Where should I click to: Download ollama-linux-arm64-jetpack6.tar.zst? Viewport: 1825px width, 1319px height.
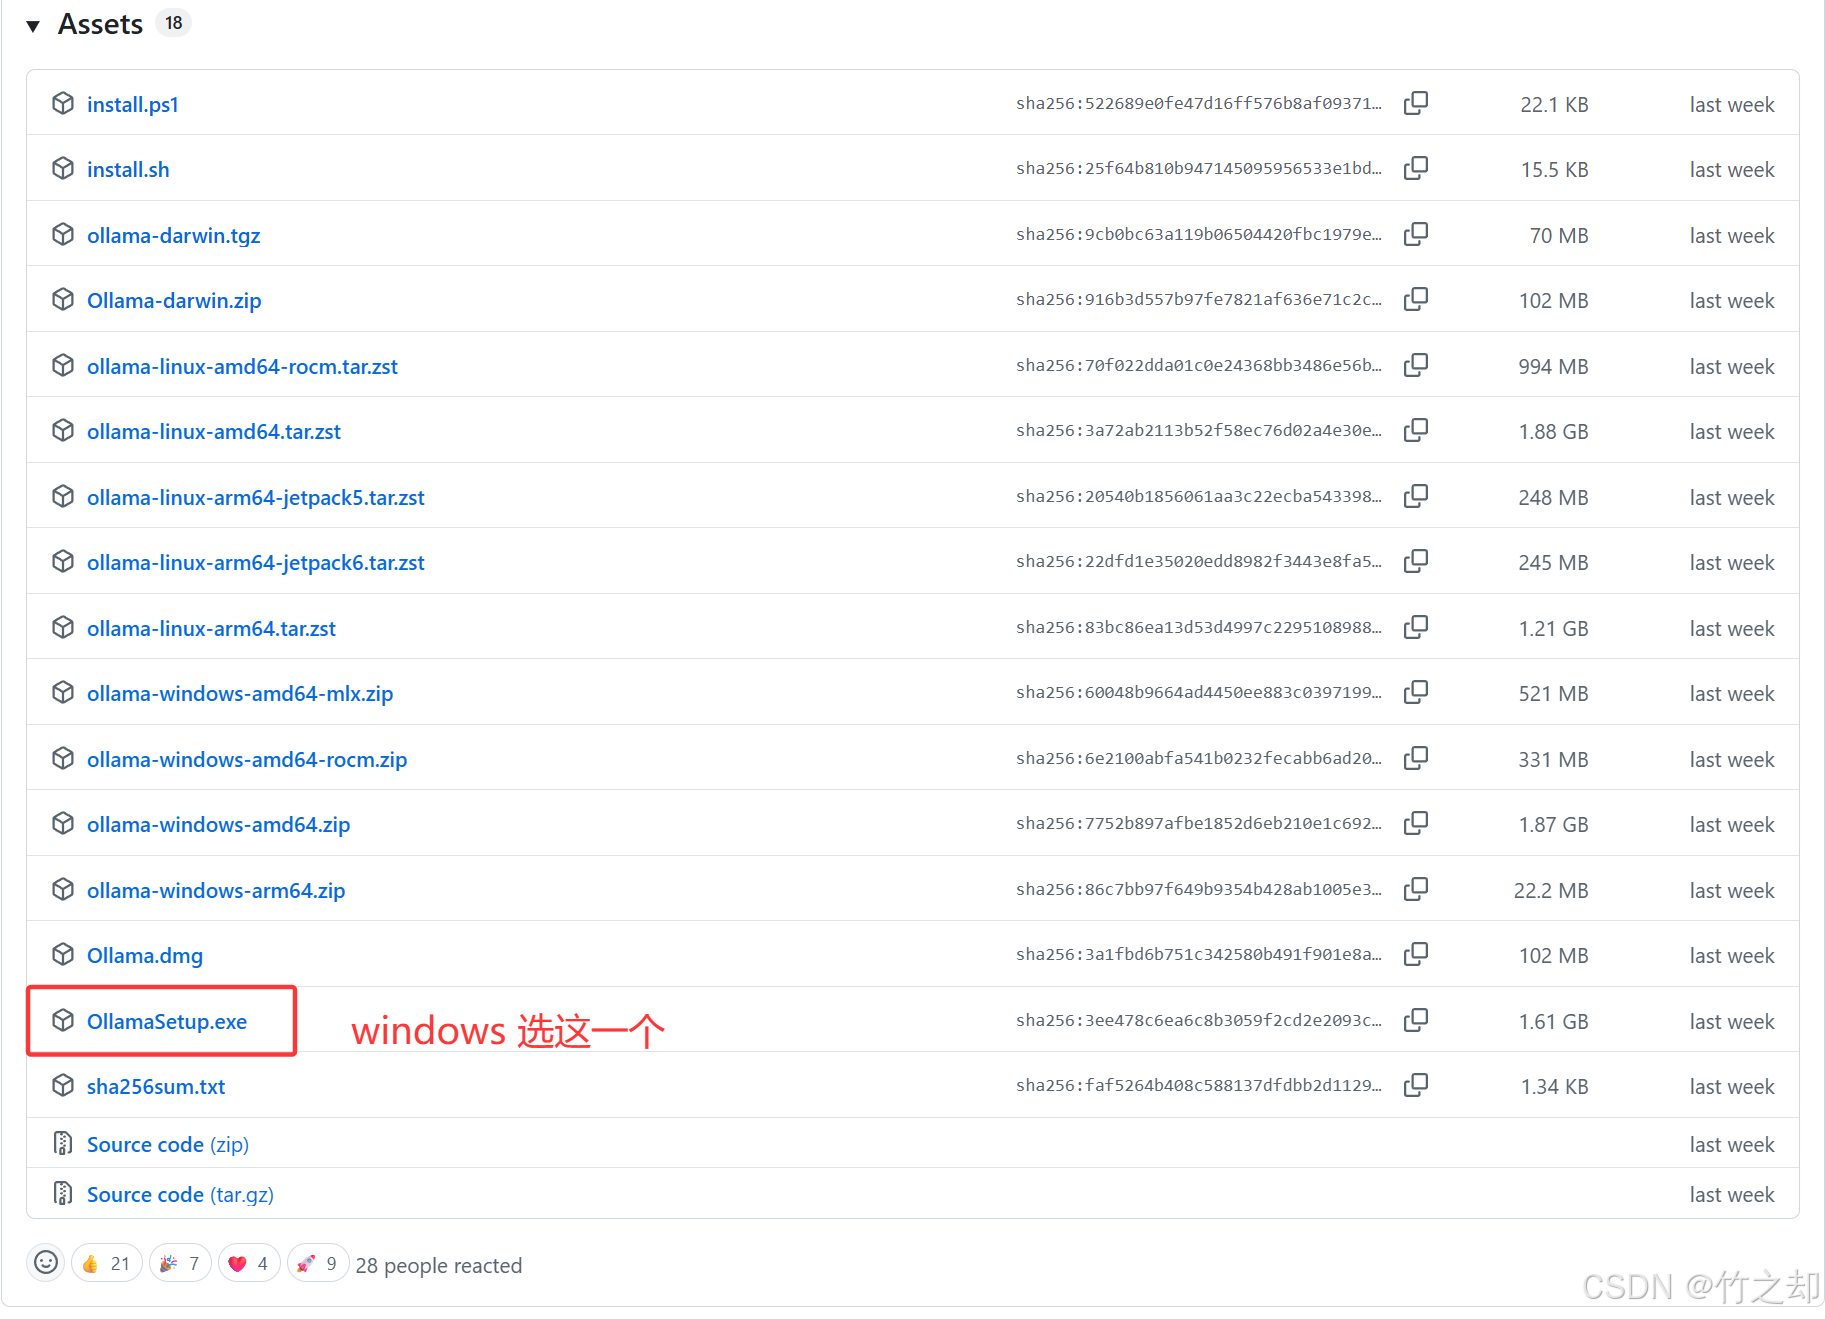tap(256, 562)
